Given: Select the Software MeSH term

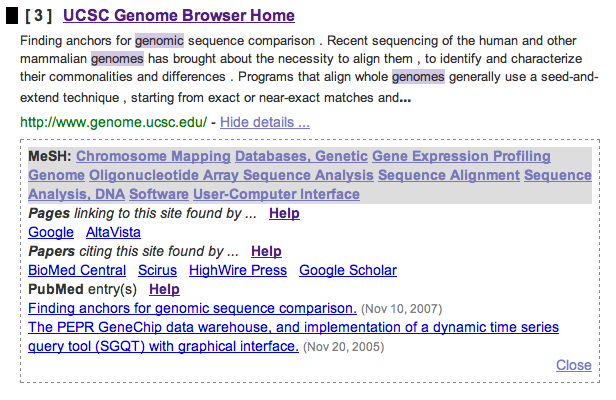Looking at the screenshot, I should [159, 194].
